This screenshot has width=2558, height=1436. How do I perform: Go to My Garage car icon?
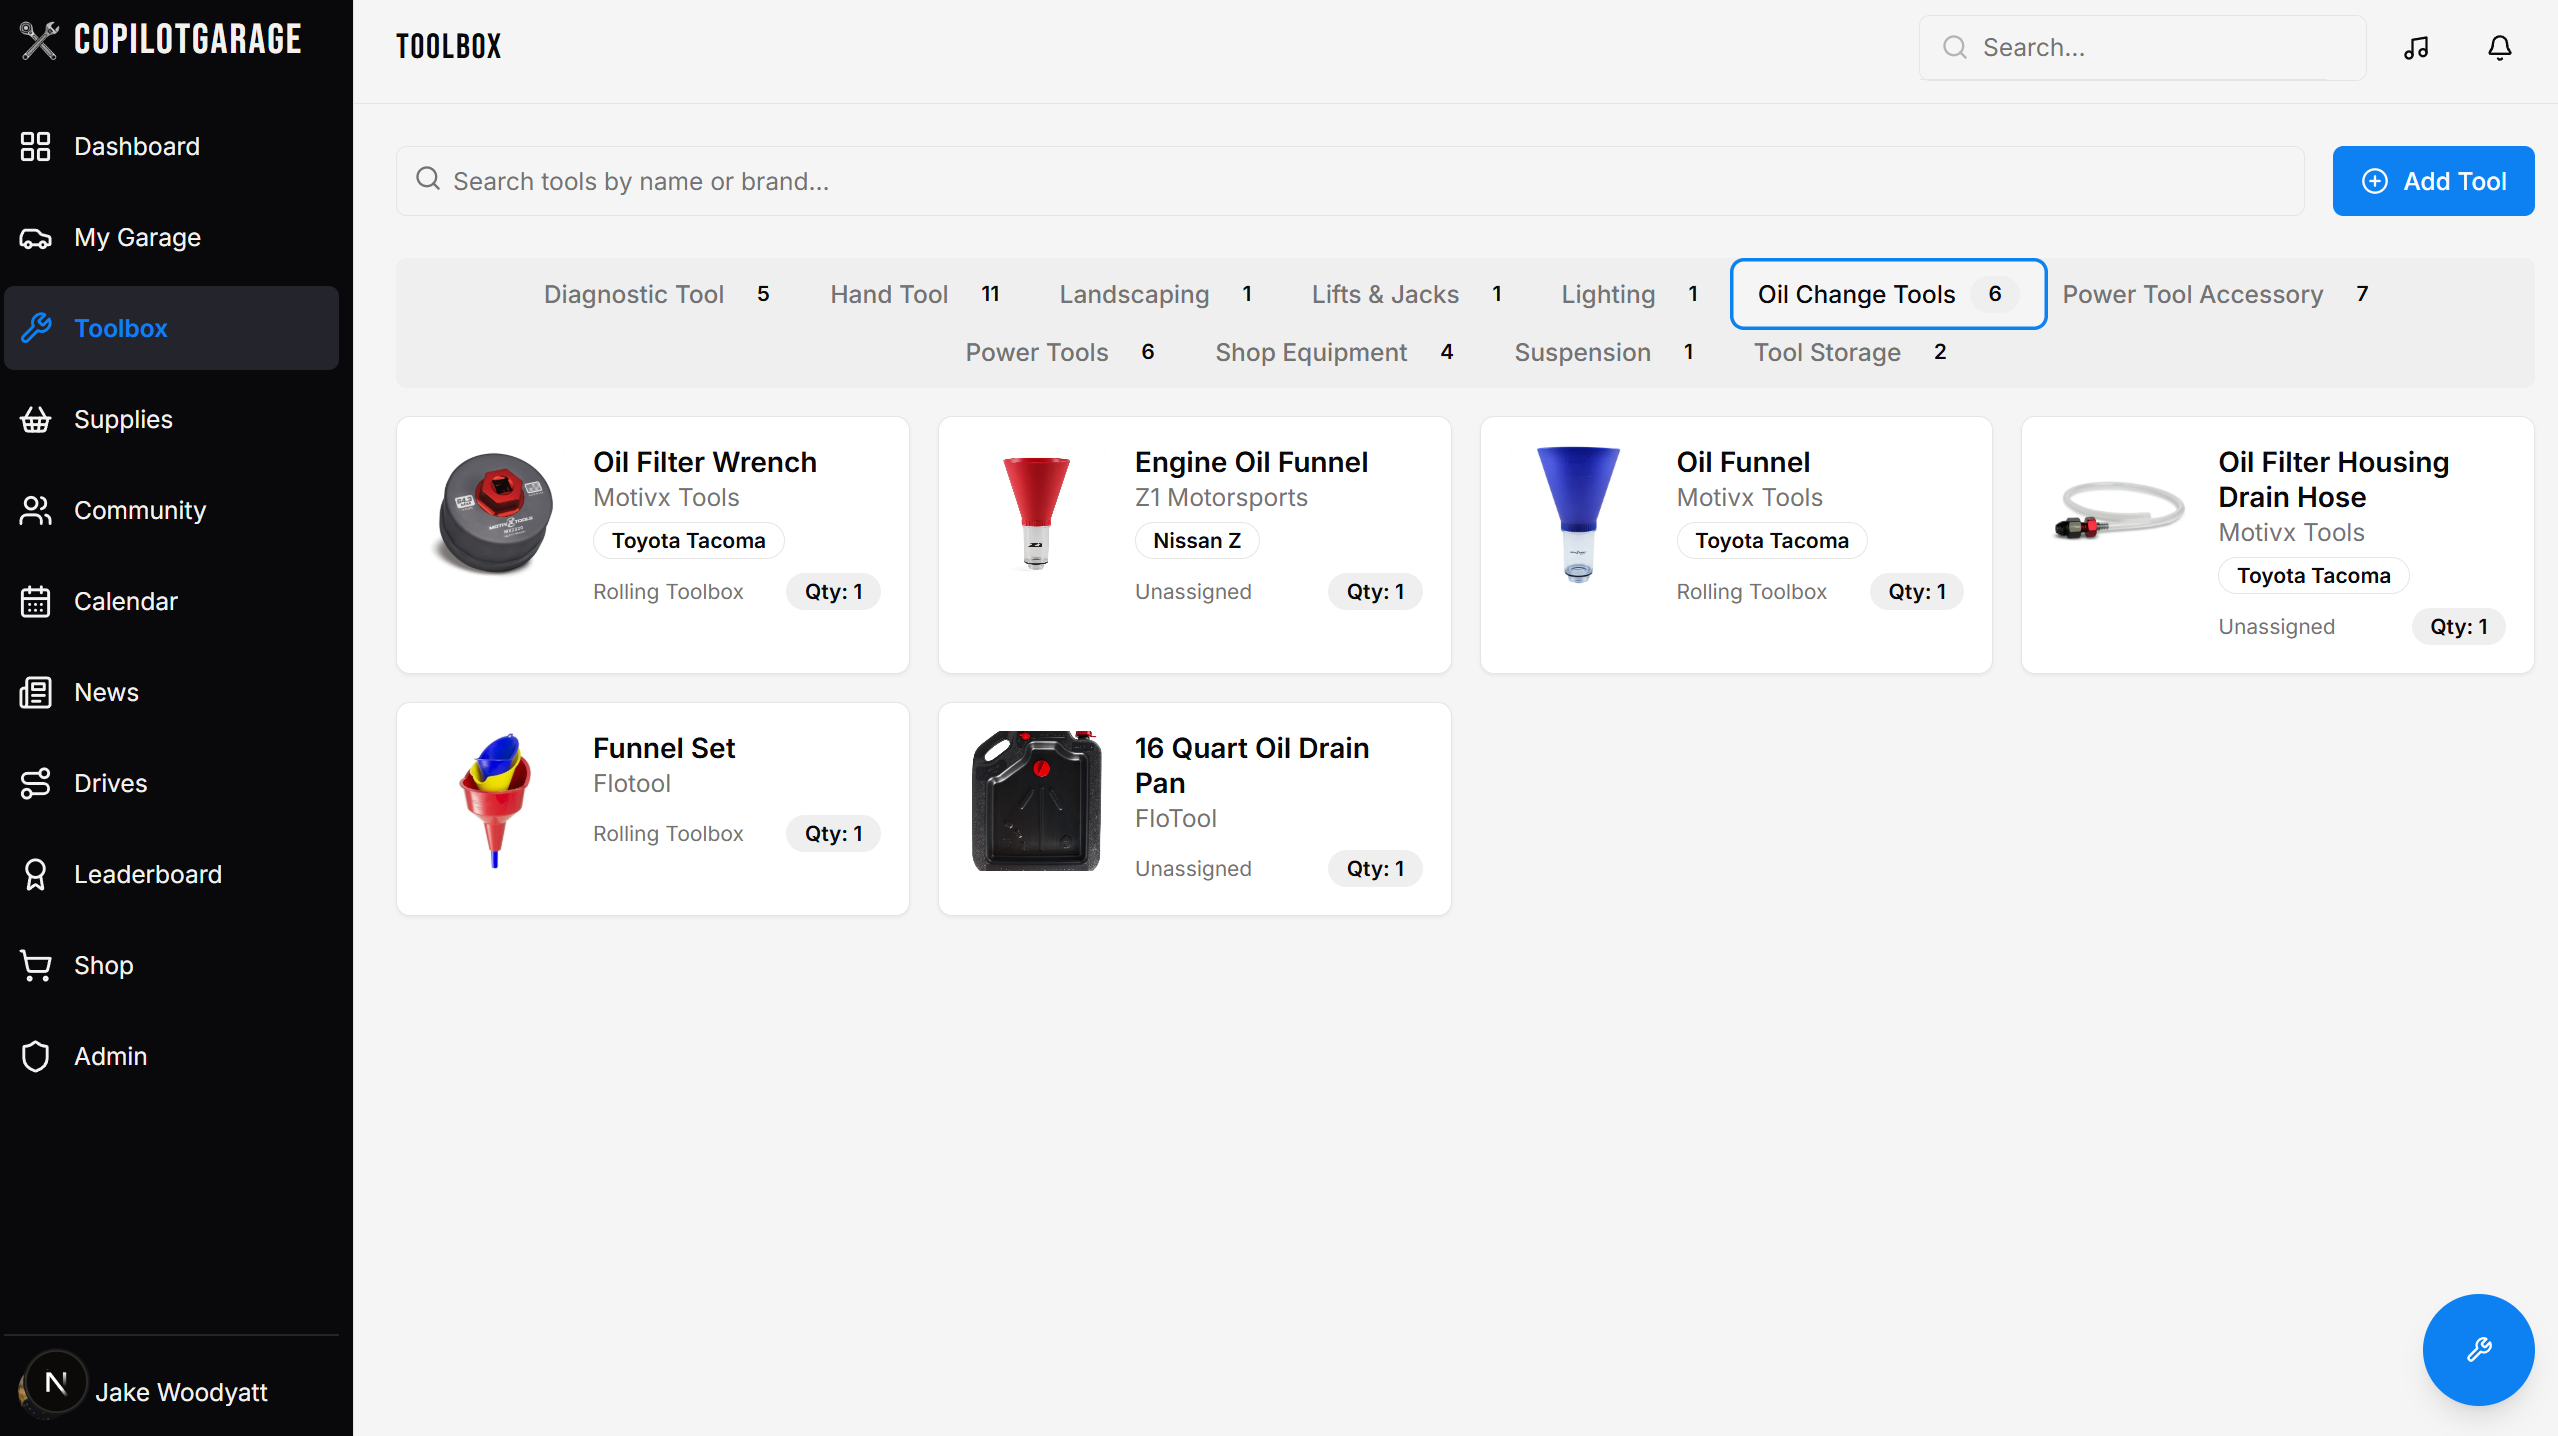pos(36,238)
